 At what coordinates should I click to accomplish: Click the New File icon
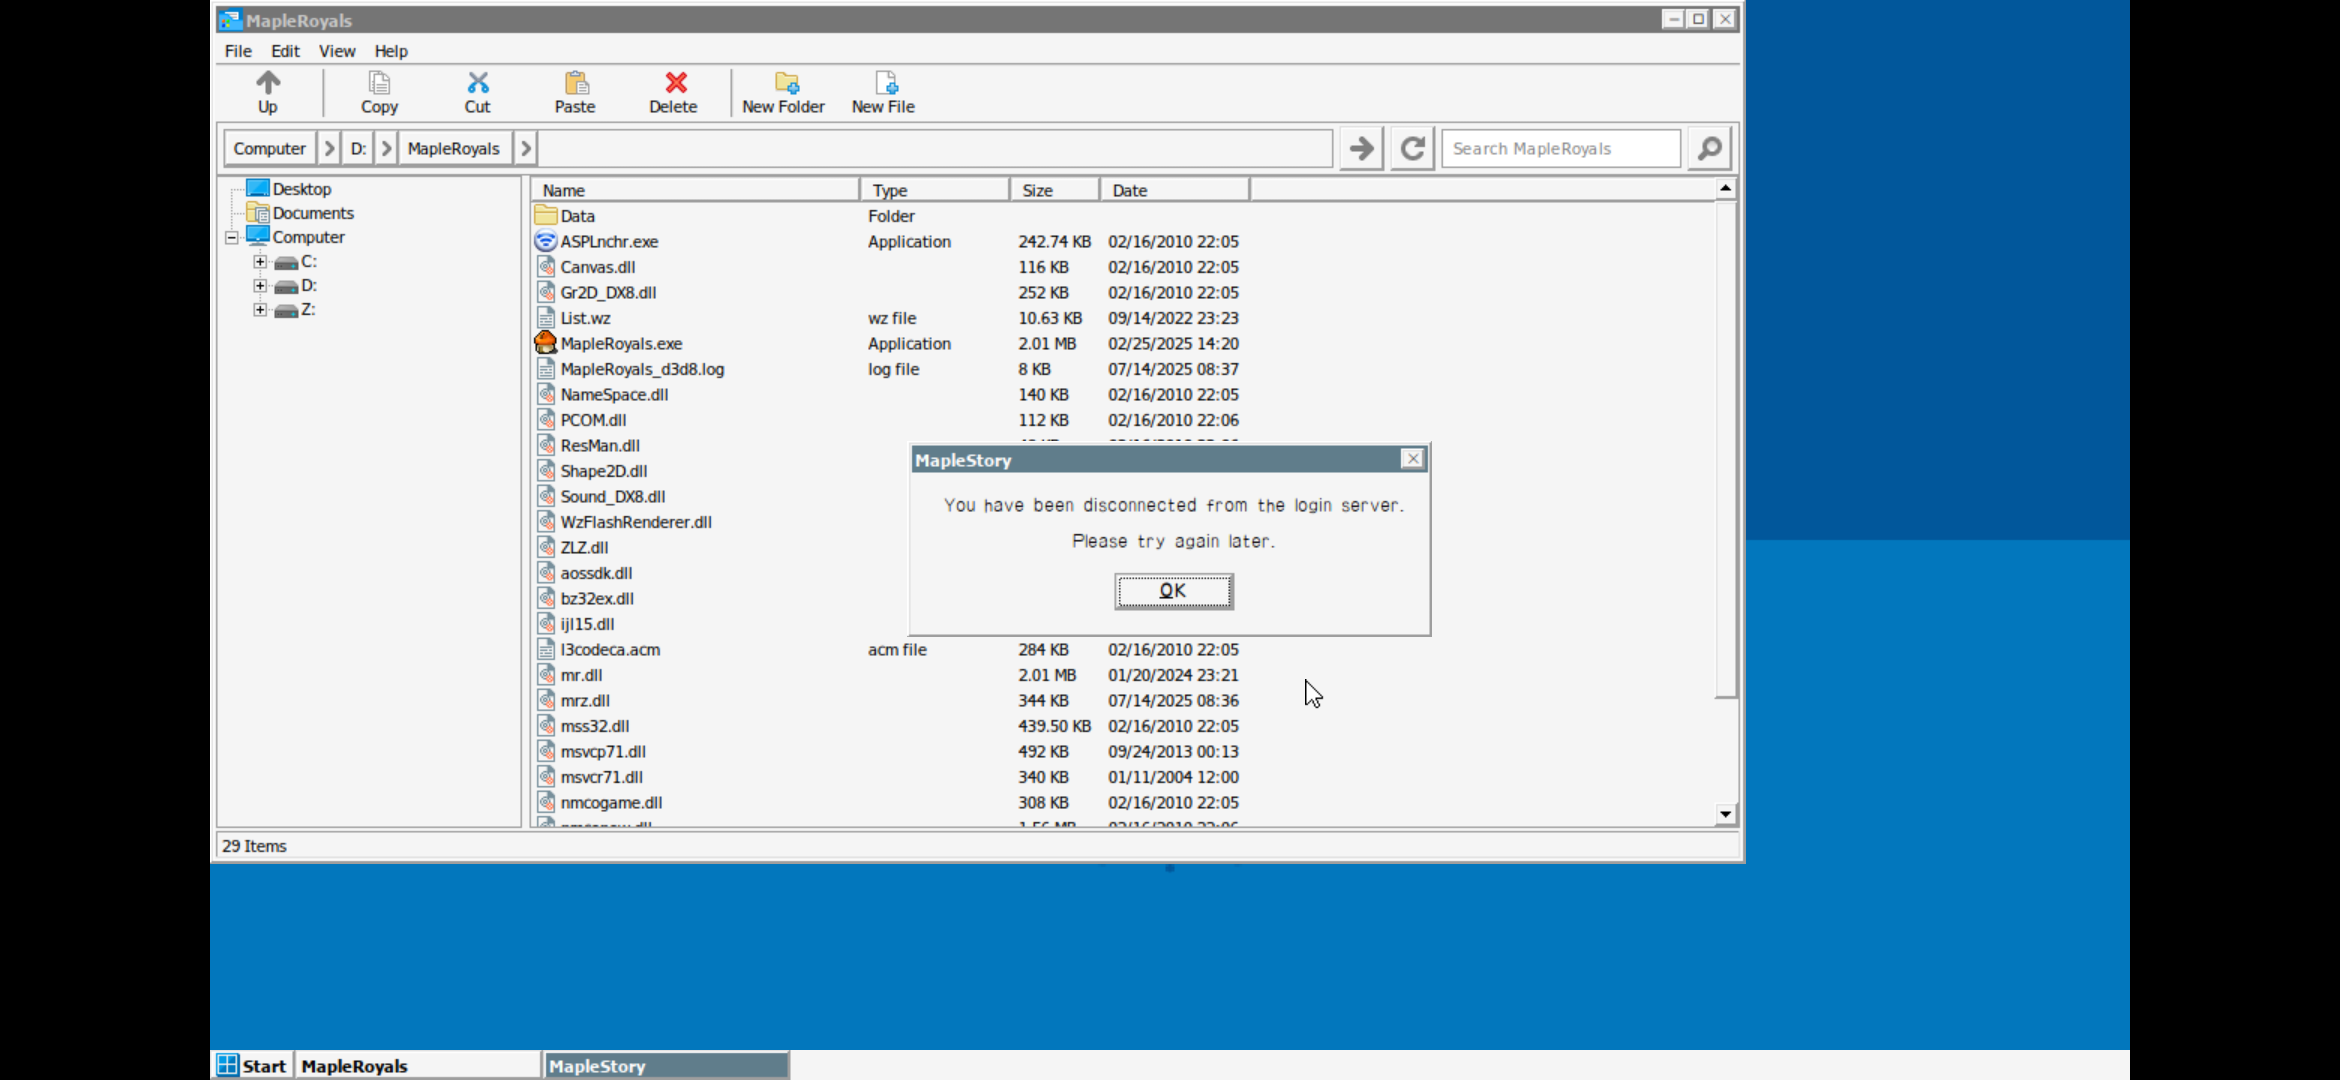pyautogui.click(x=885, y=83)
